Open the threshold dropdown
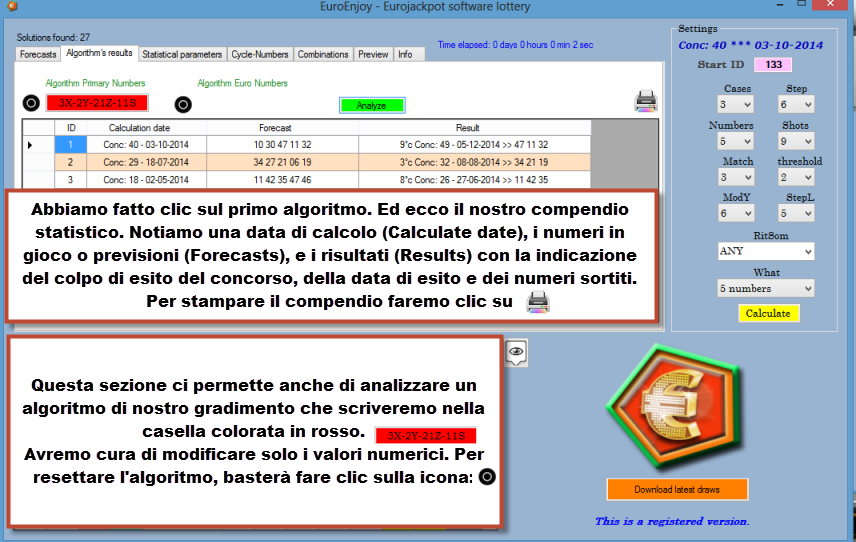 796,177
